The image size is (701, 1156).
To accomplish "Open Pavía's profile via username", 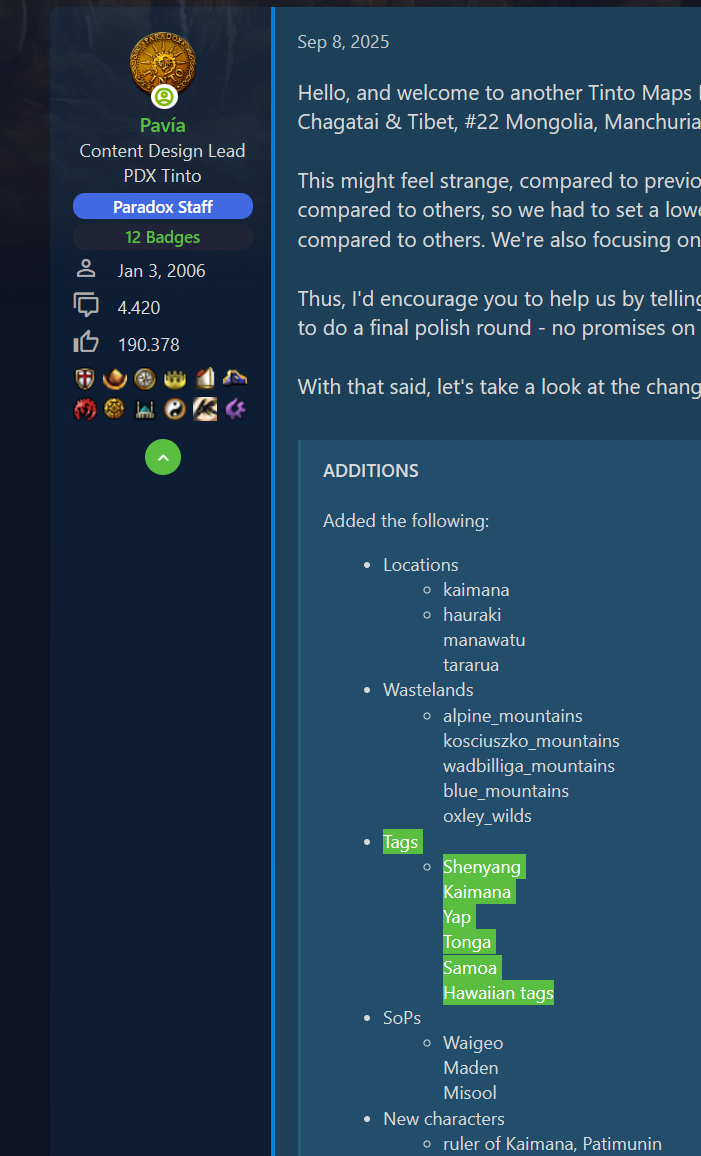I will pos(163,125).
